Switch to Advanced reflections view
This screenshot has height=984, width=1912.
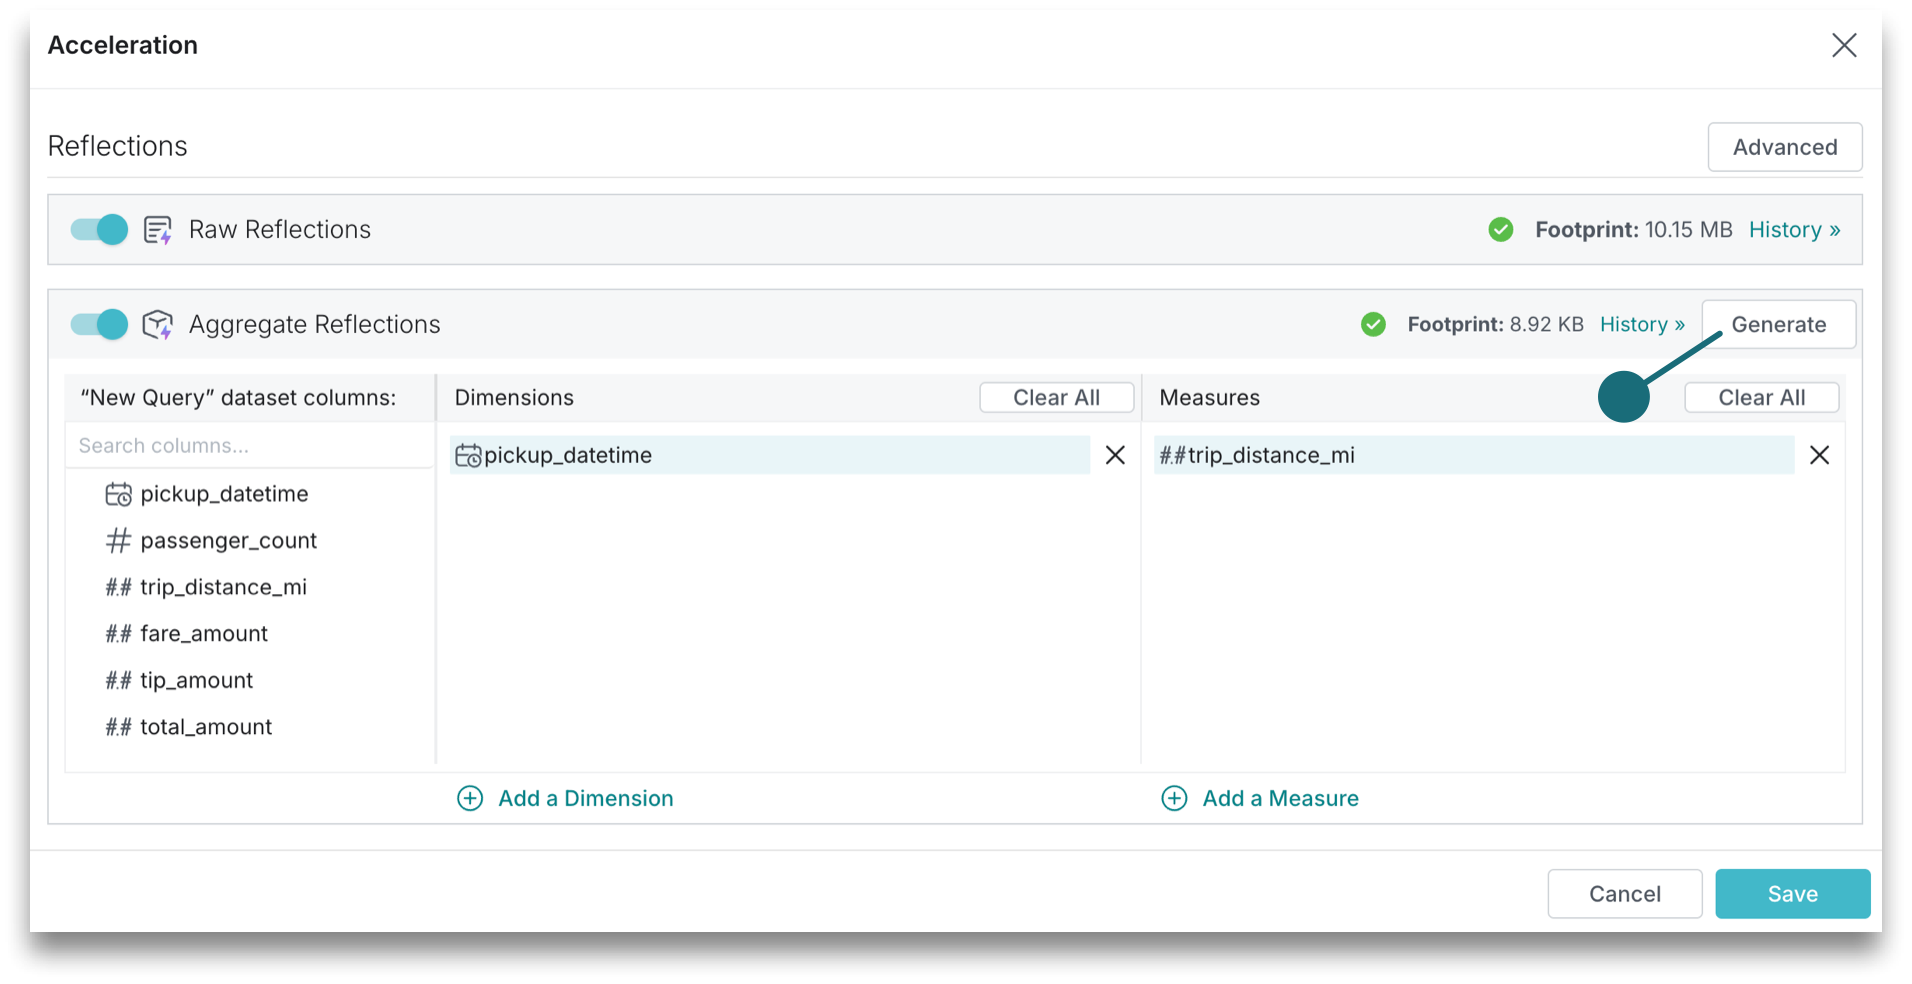[1784, 147]
